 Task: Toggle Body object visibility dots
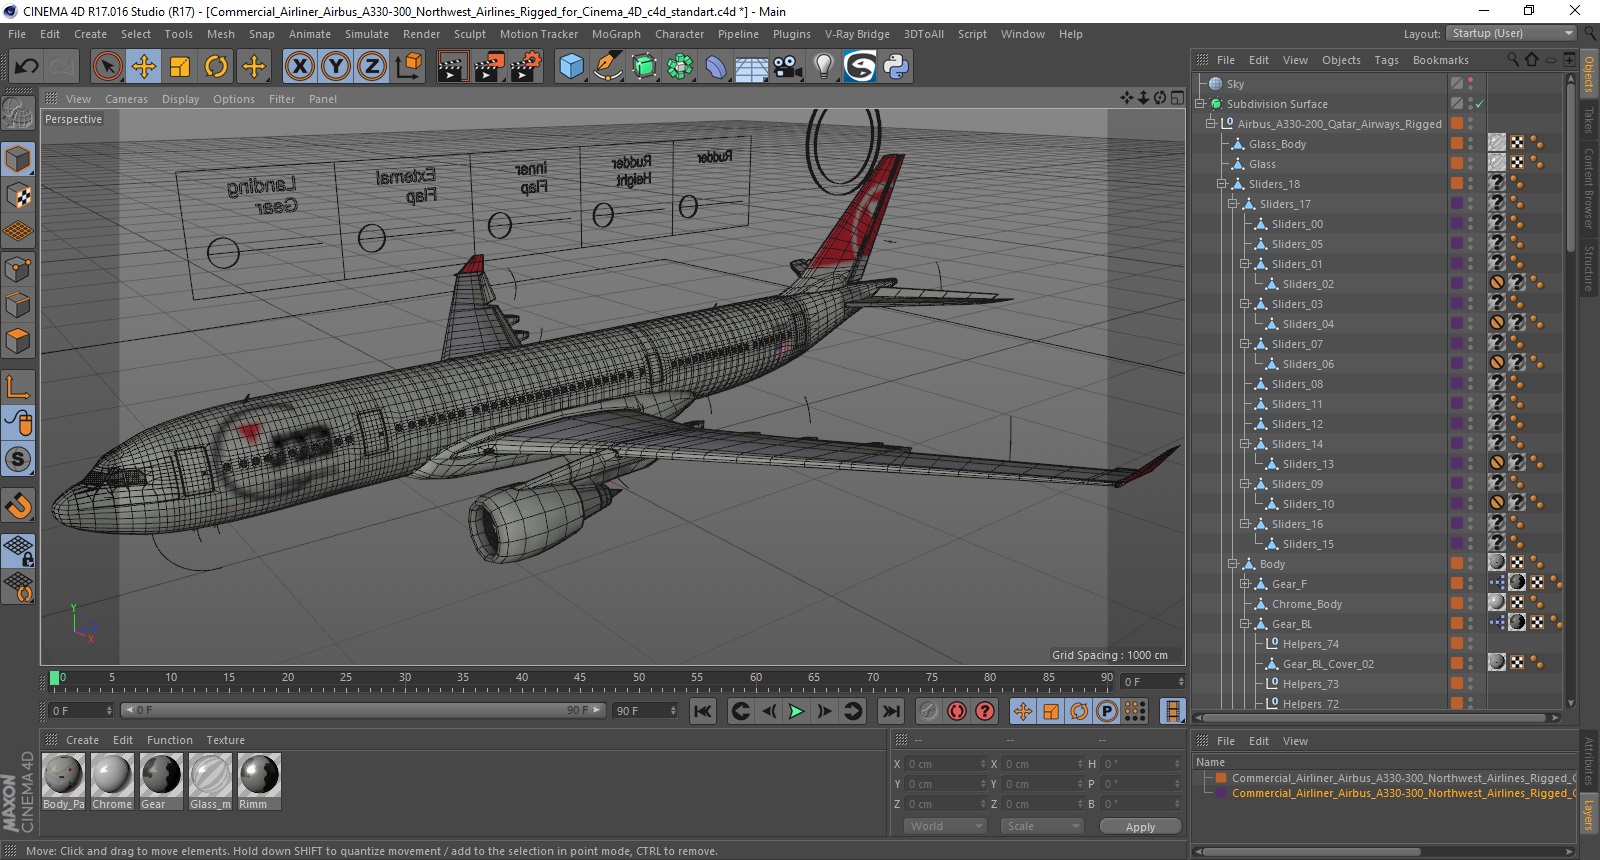click(1471, 564)
